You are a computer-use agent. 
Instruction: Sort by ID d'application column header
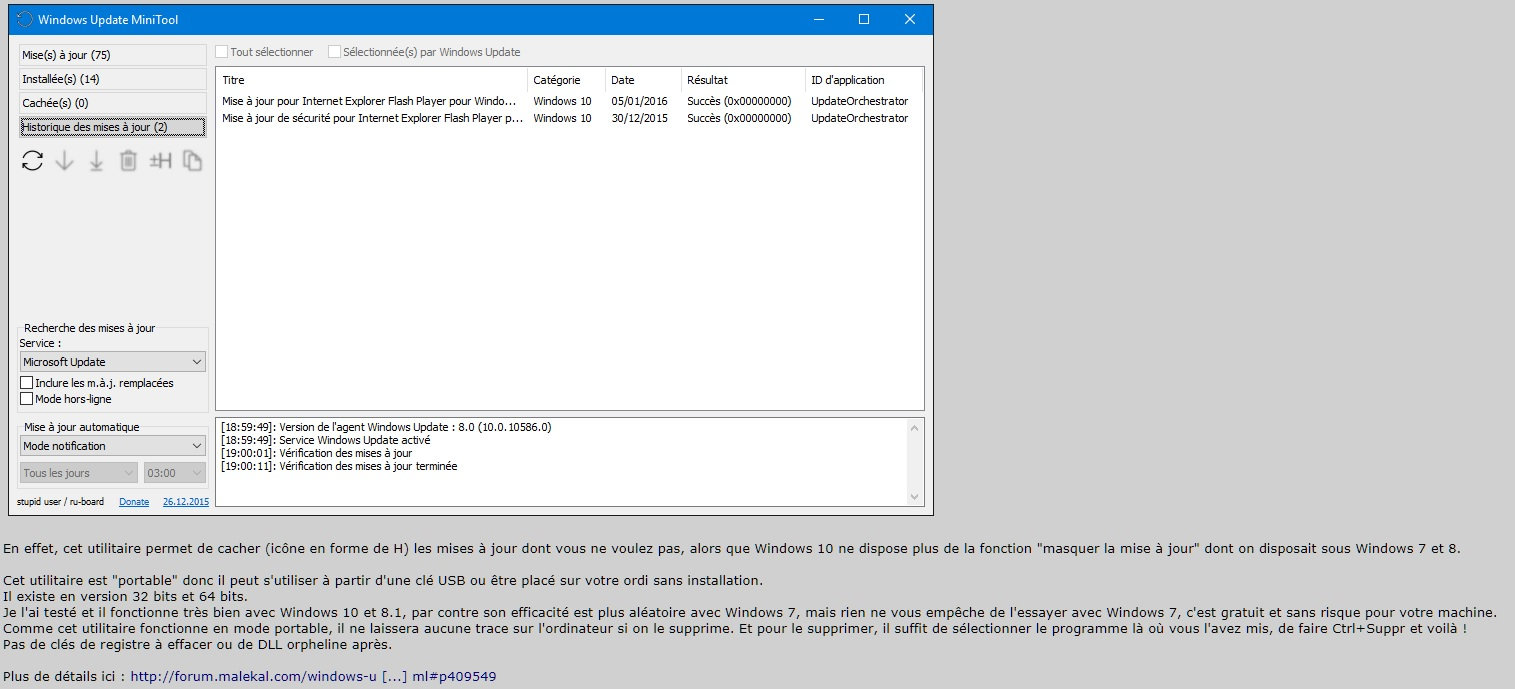coord(865,80)
